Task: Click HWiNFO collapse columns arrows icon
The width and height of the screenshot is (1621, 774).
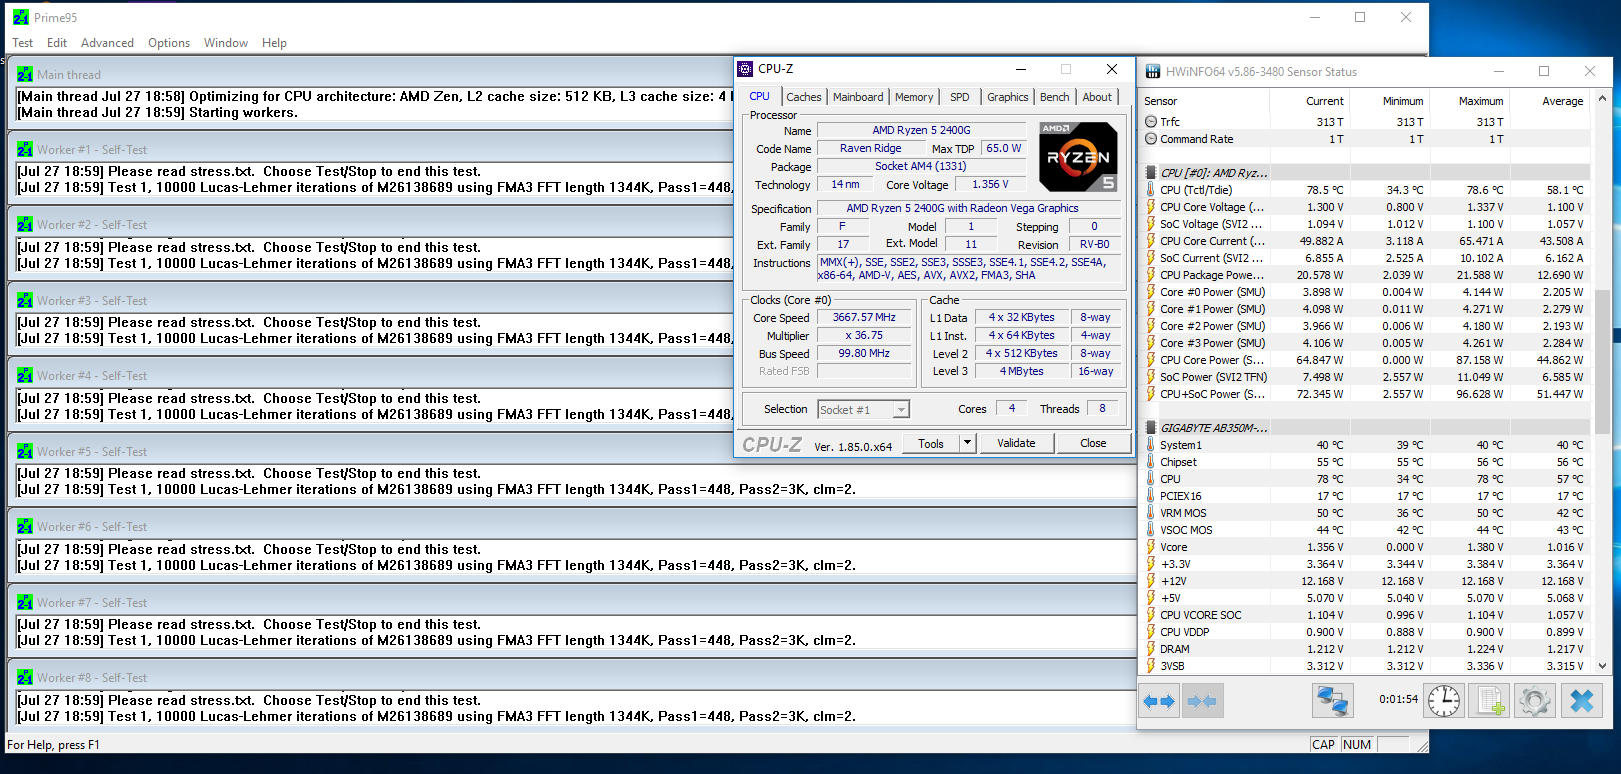Action: (x=1202, y=701)
